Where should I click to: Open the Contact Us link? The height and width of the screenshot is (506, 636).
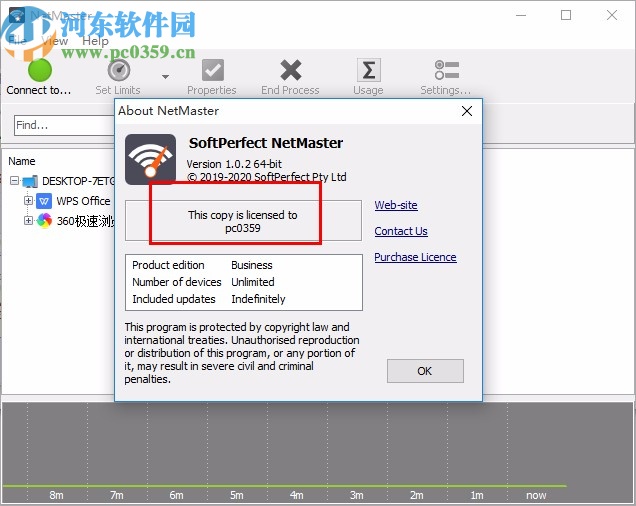tap(401, 231)
